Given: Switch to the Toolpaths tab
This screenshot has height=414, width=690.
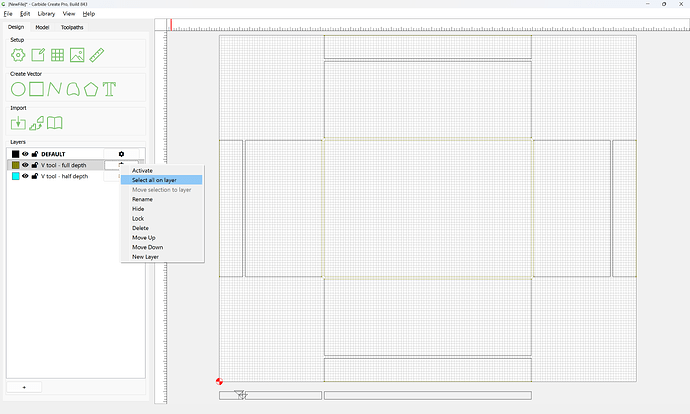Looking at the screenshot, I should coord(72,27).
